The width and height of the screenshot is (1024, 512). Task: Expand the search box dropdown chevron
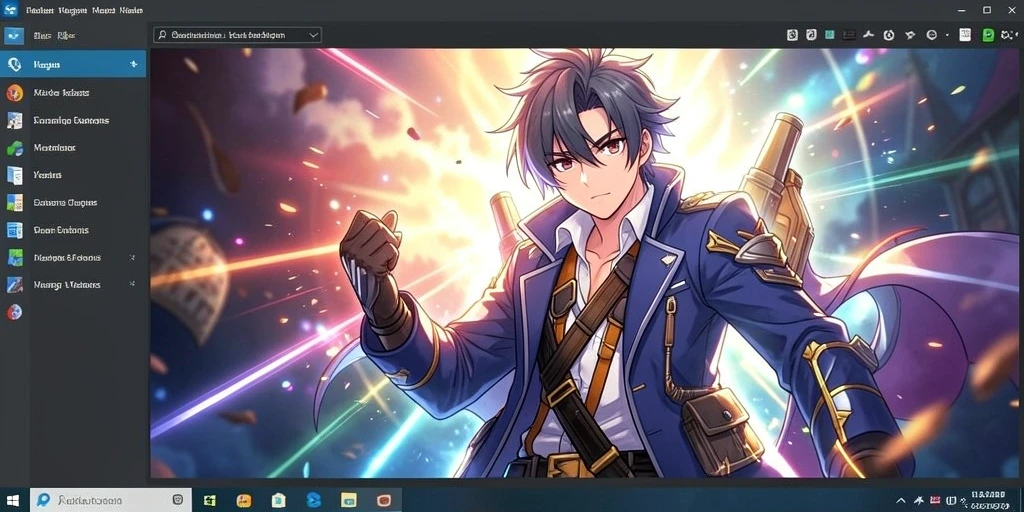point(313,35)
